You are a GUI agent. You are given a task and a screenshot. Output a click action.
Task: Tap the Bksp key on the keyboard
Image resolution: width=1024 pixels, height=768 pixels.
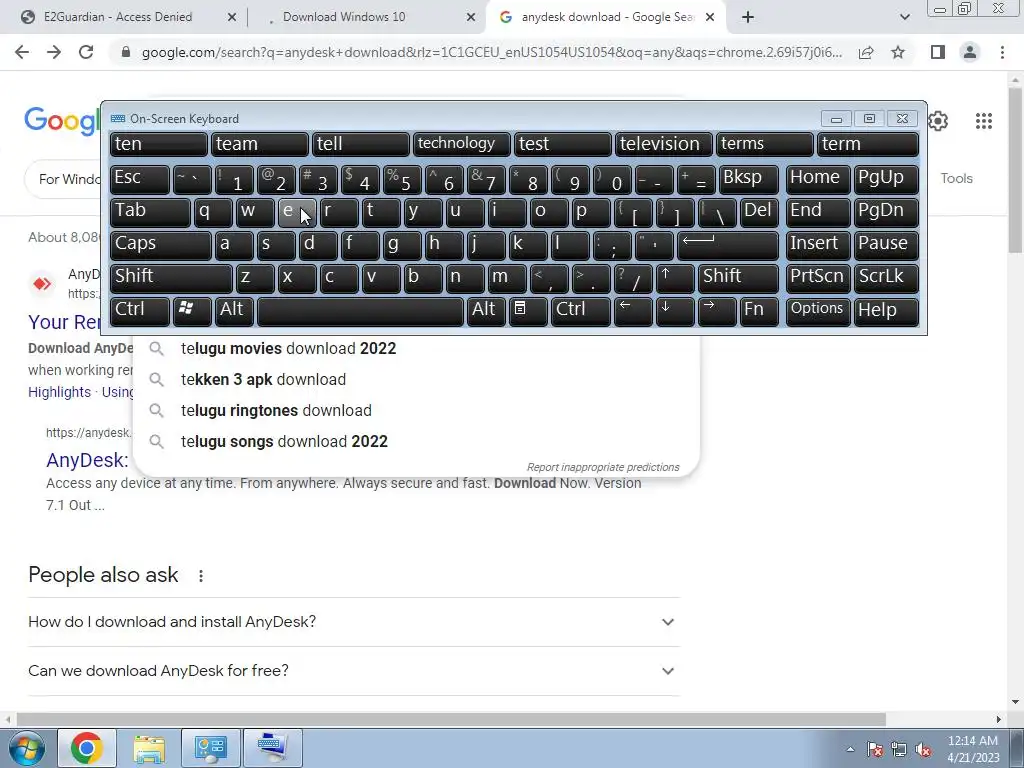click(749, 178)
